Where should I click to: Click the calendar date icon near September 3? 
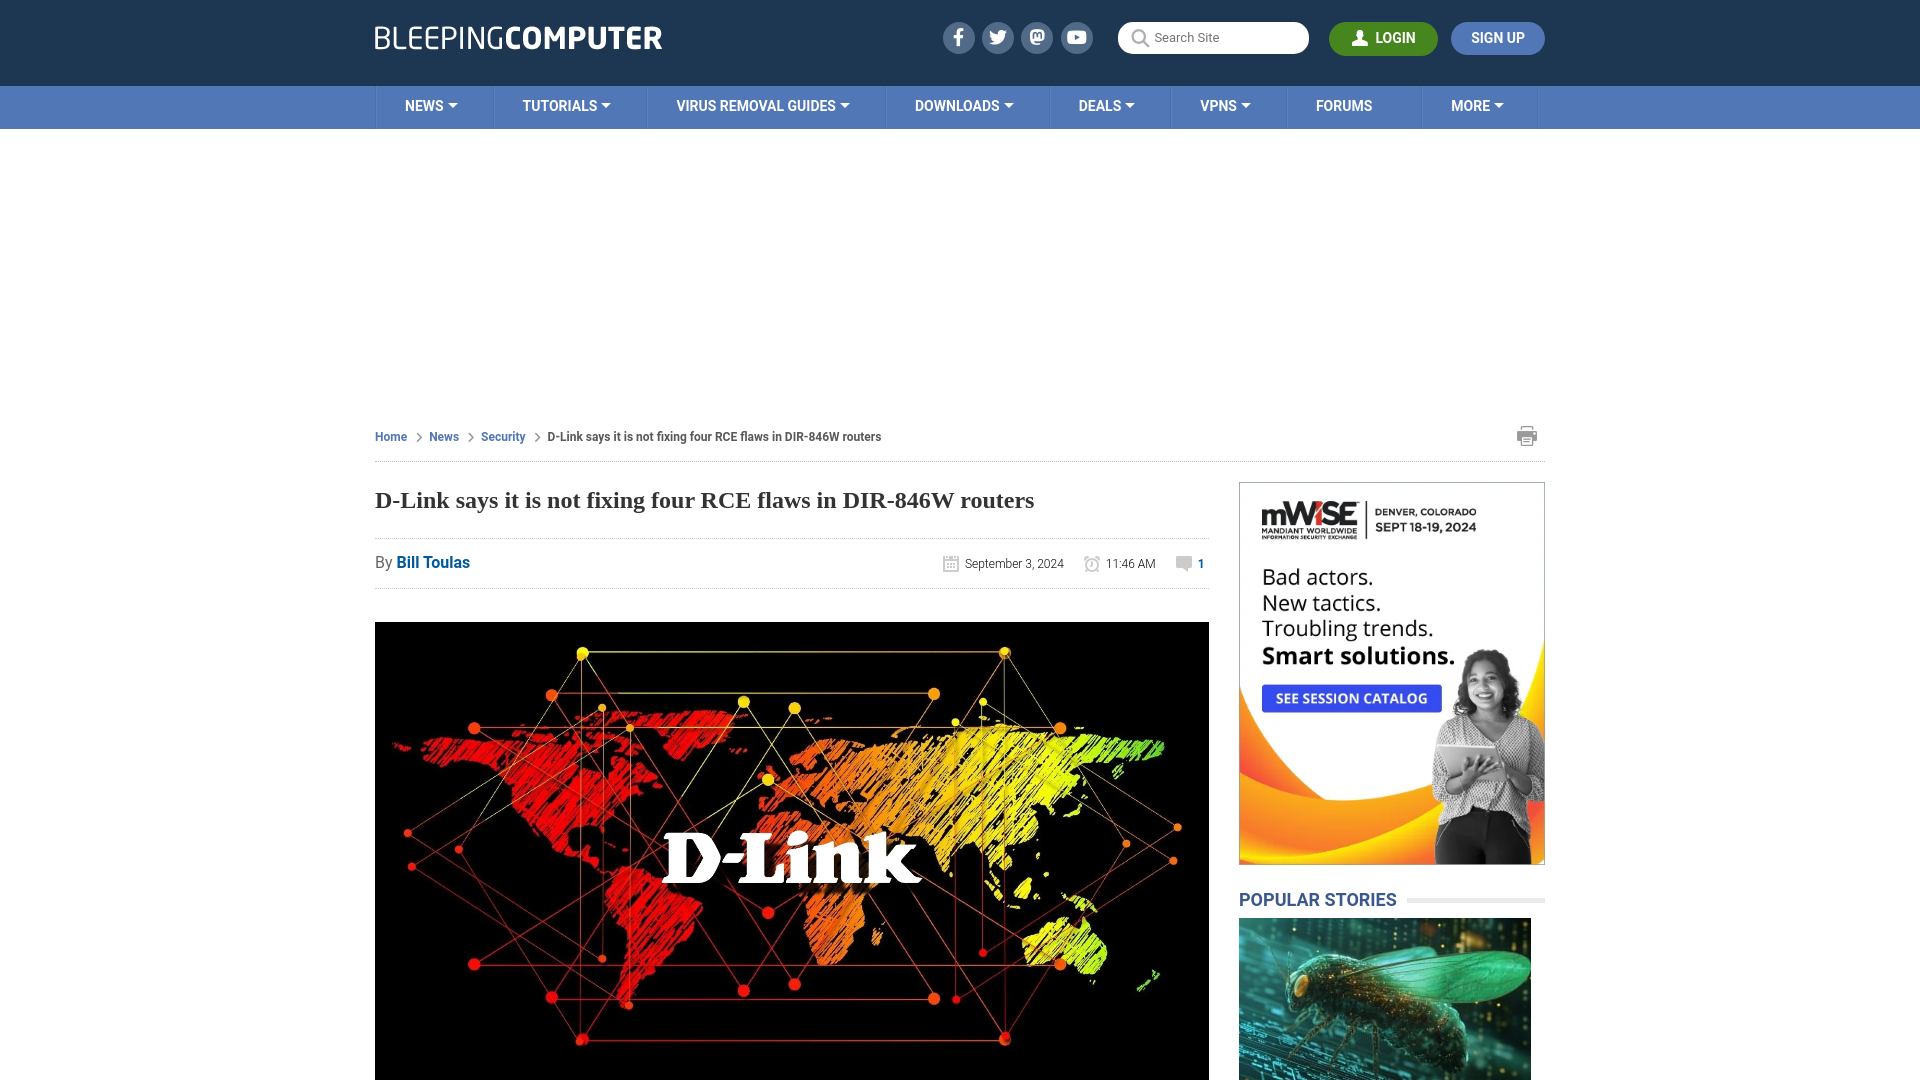pos(949,562)
